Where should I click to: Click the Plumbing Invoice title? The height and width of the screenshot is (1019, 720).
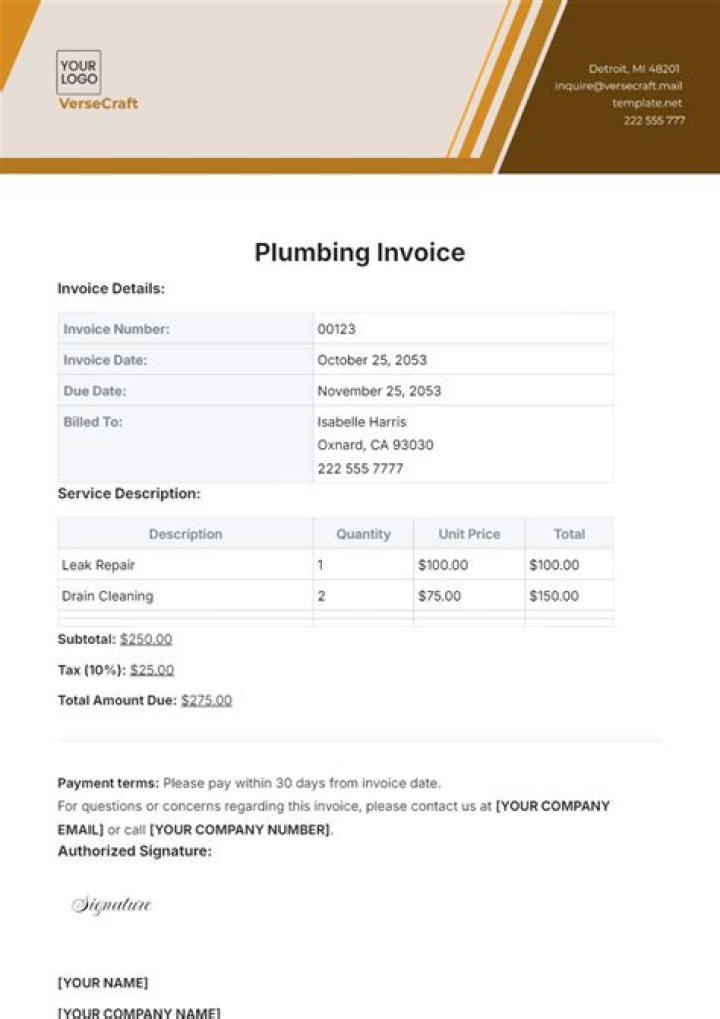(359, 252)
